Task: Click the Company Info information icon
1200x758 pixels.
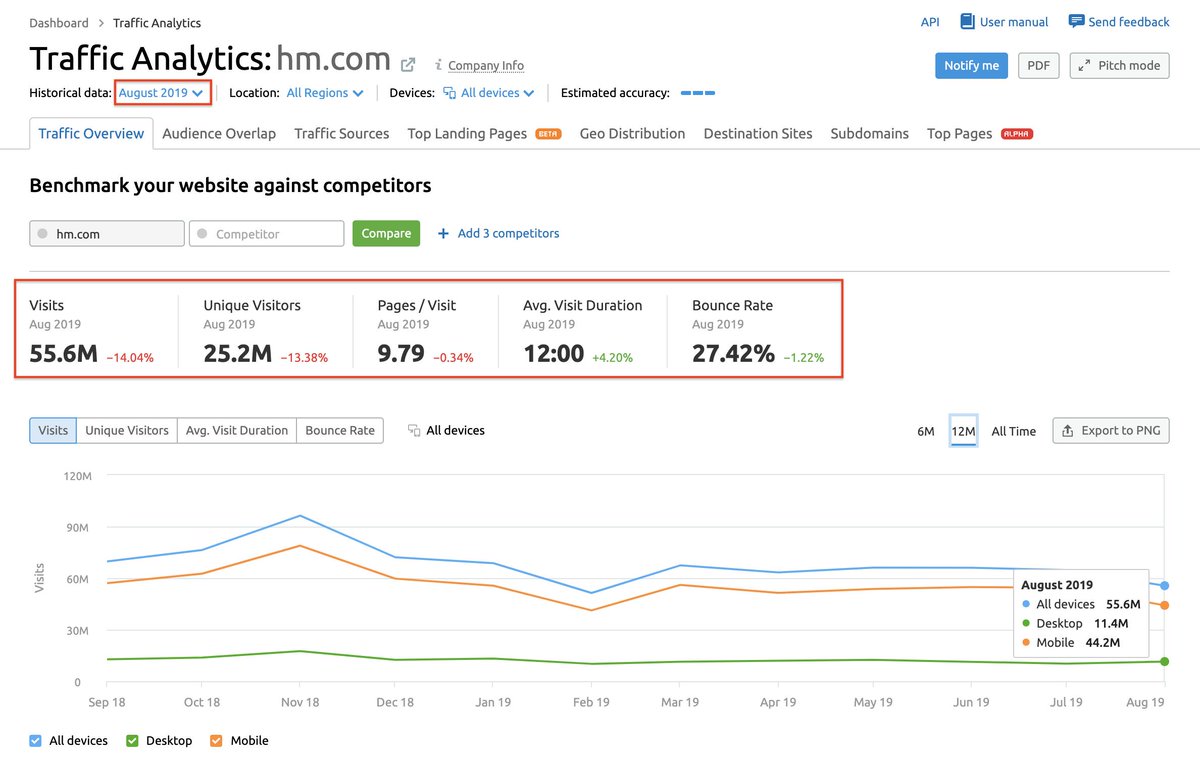Action: click(x=437, y=65)
